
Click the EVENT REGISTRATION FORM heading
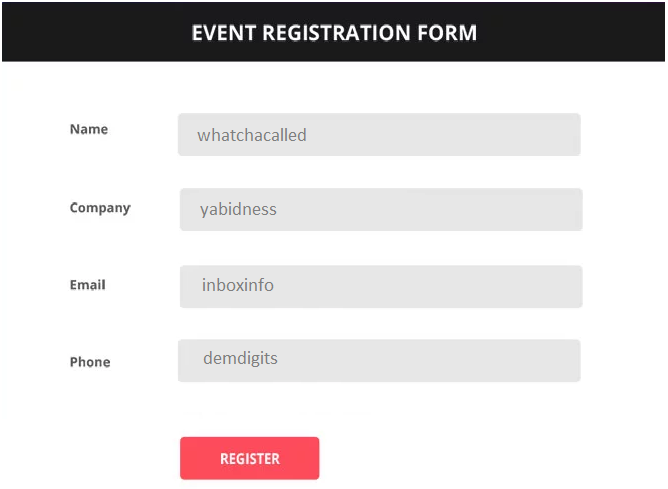click(x=334, y=33)
